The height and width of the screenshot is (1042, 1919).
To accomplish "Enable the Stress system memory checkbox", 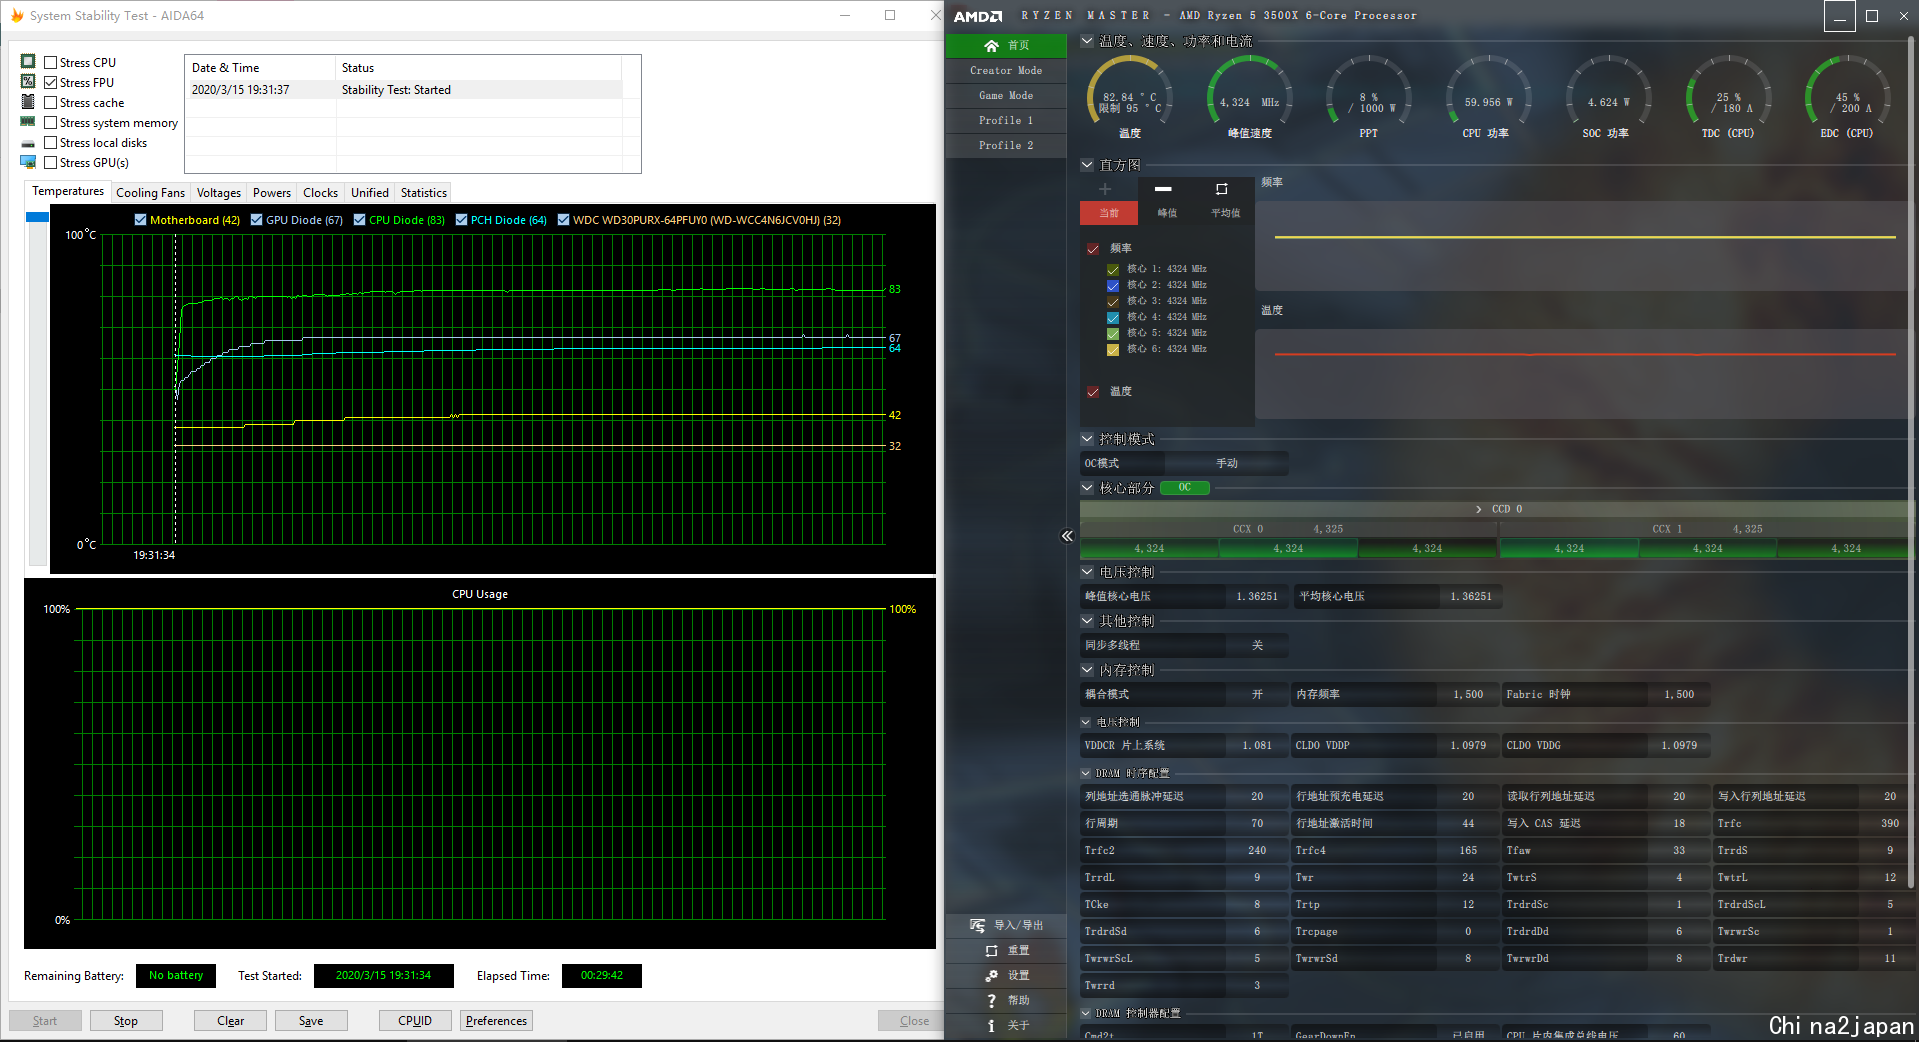I will 50,123.
